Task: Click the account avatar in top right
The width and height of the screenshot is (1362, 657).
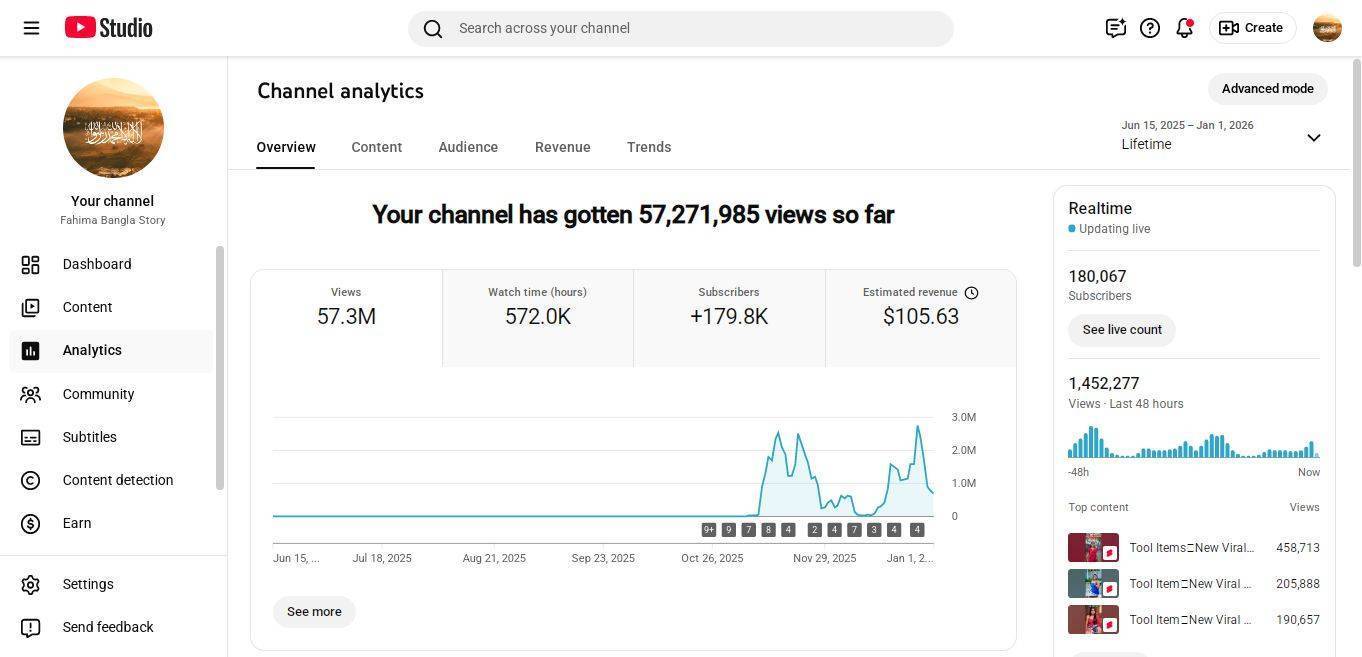Action: (x=1327, y=28)
